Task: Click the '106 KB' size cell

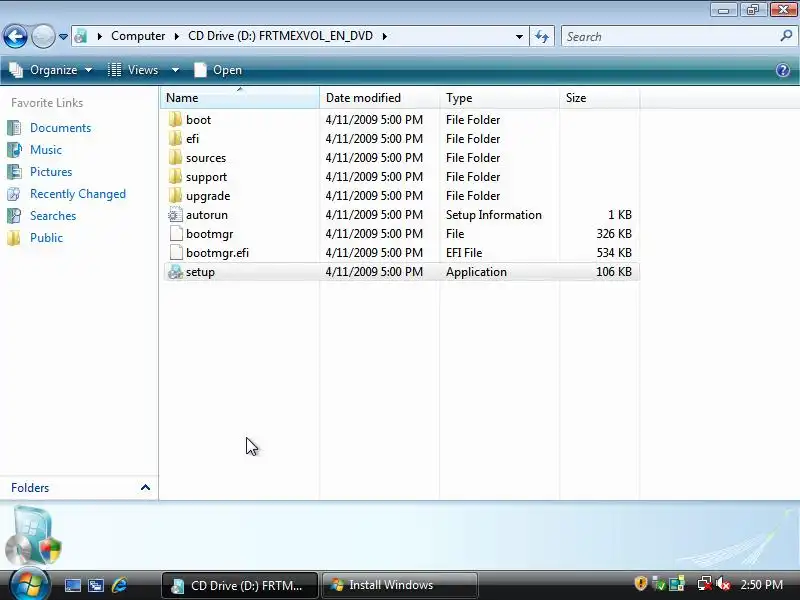Action: pyautogui.click(x=614, y=271)
